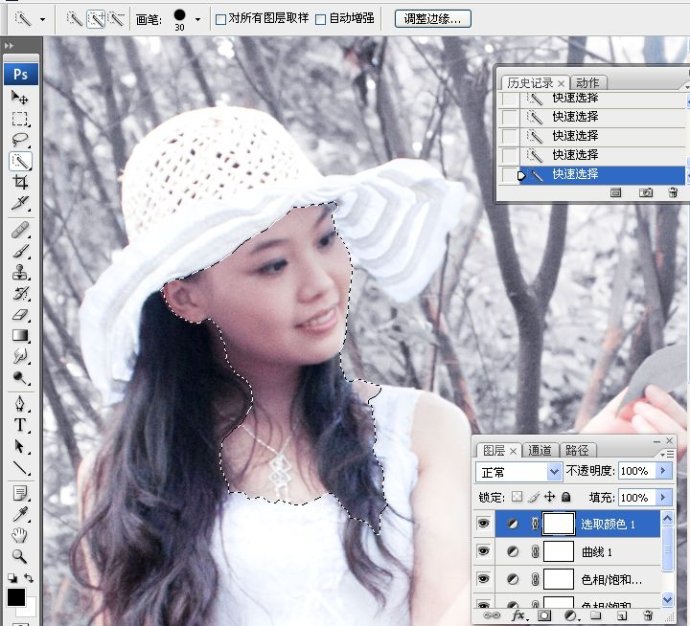Hide the 选取颜色 1 layer
The height and width of the screenshot is (626, 690).
[483, 523]
